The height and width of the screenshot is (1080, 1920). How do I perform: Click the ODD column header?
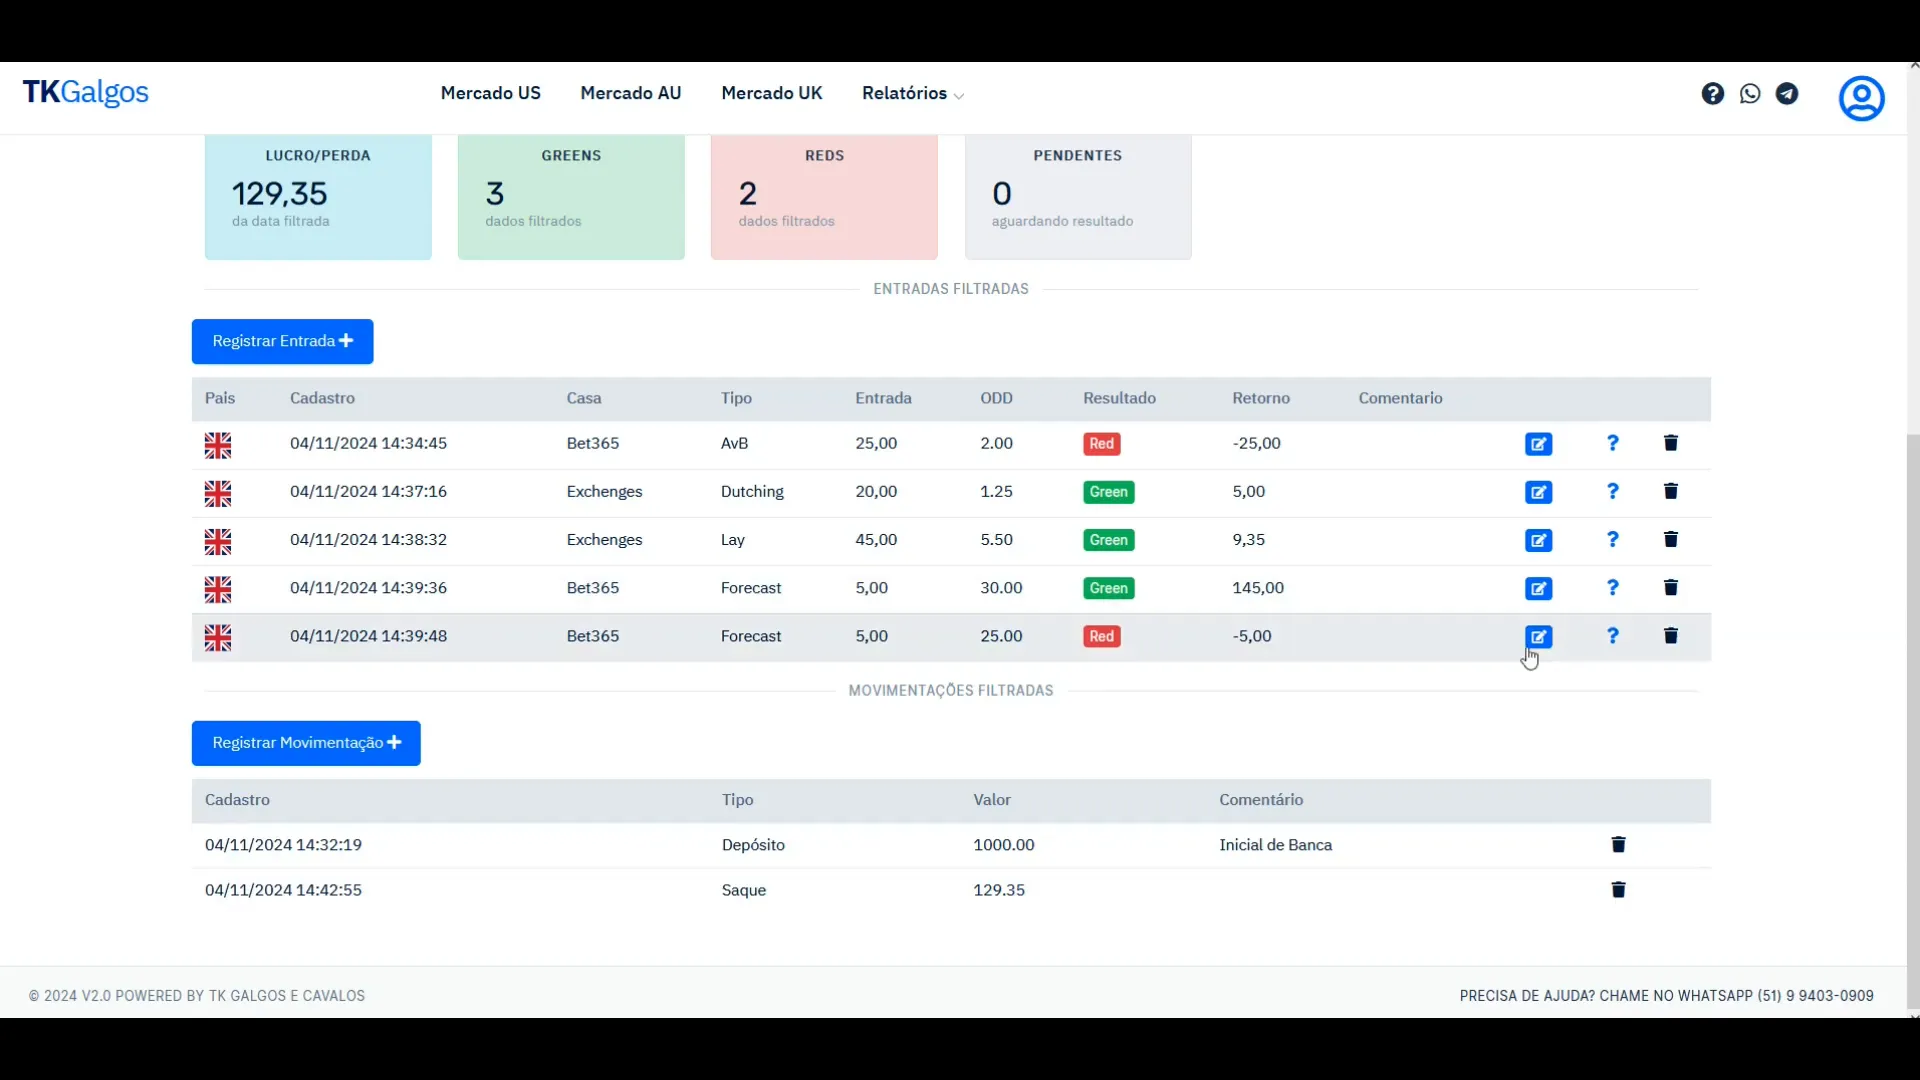tap(996, 398)
